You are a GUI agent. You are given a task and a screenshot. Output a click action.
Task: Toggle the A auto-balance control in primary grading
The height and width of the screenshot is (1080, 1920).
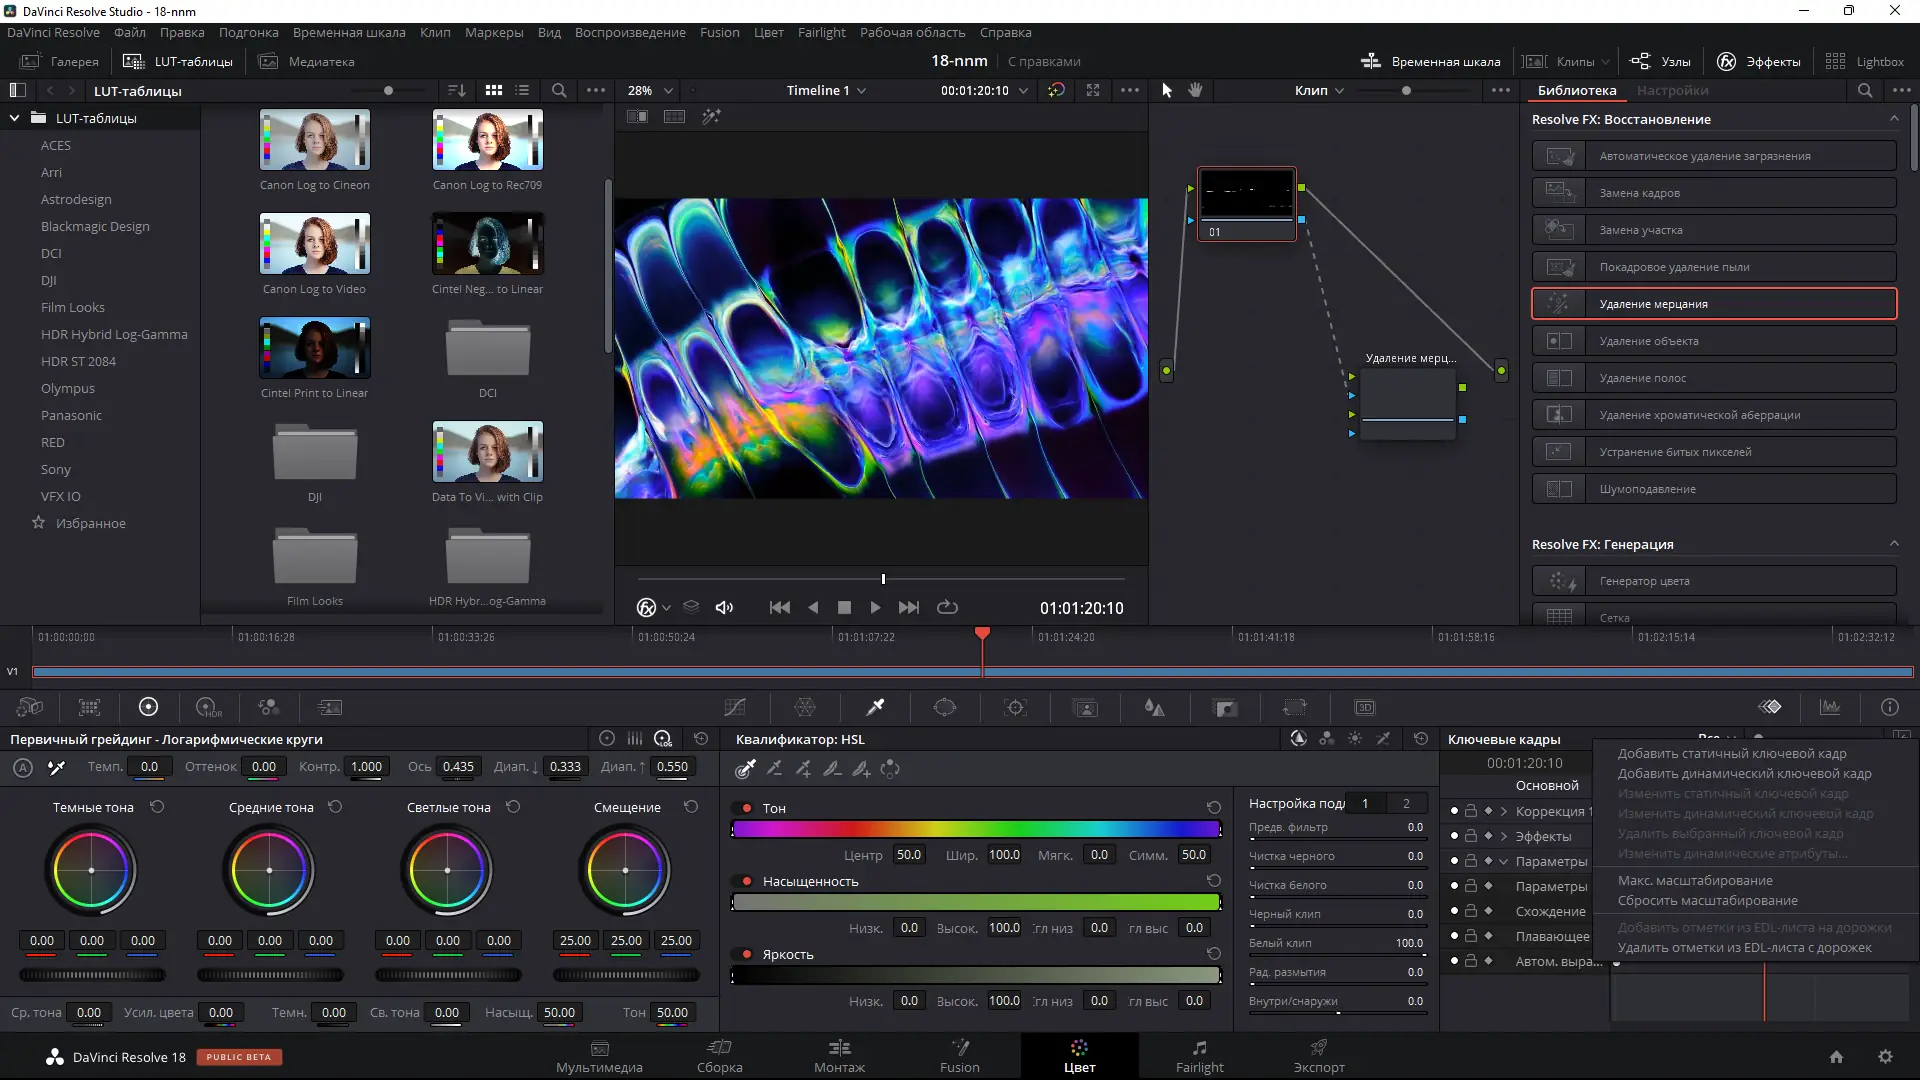[21, 768]
